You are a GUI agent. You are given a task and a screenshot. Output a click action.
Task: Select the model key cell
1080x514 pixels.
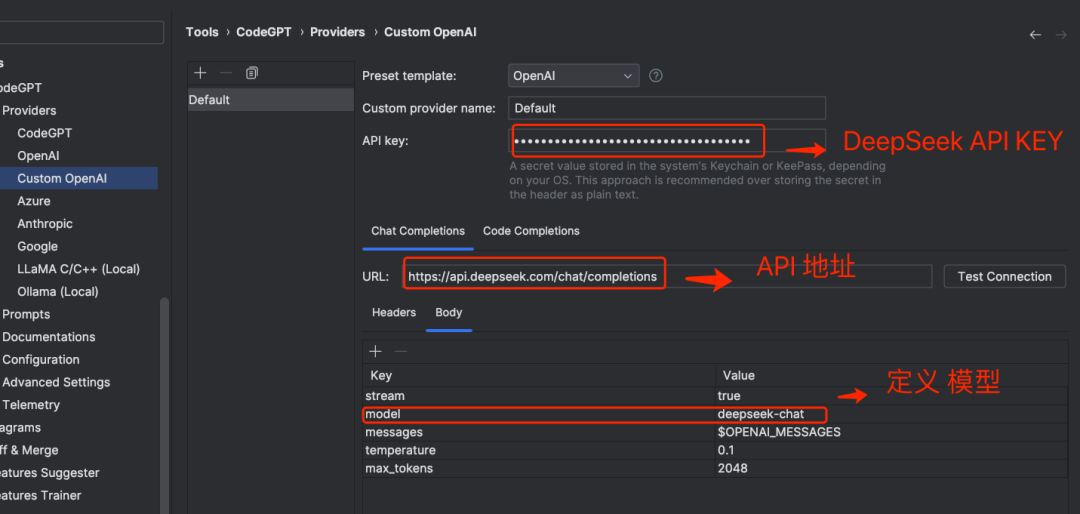pyautogui.click(x=539, y=415)
